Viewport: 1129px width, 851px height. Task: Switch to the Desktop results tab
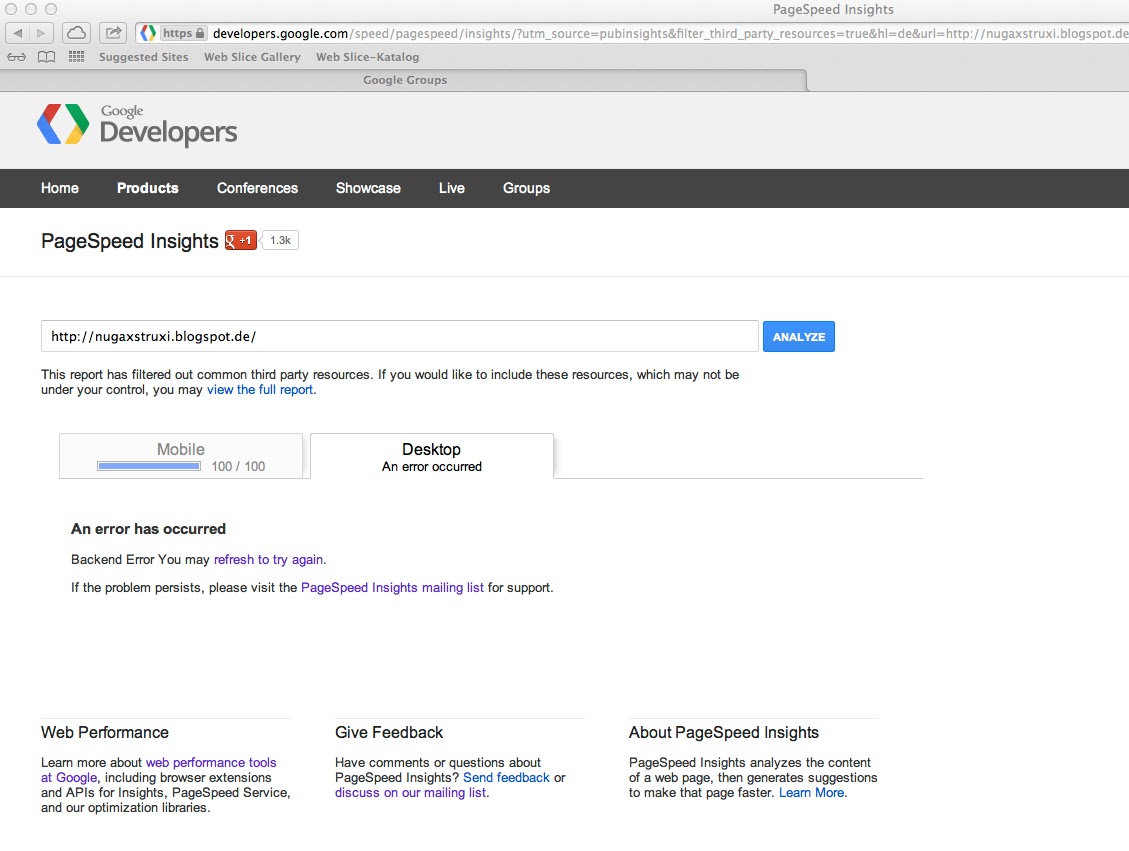pyautogui.click(x=432, y=456)
